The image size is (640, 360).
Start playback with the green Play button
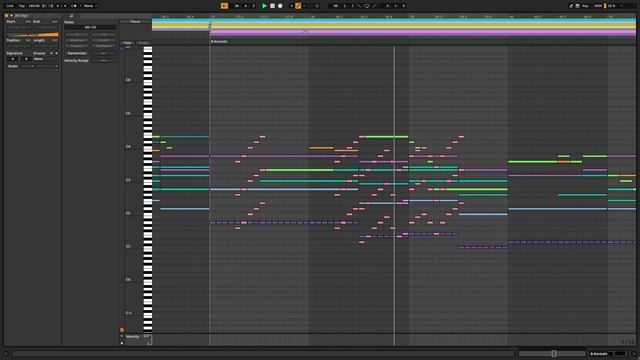coord(264,6)
